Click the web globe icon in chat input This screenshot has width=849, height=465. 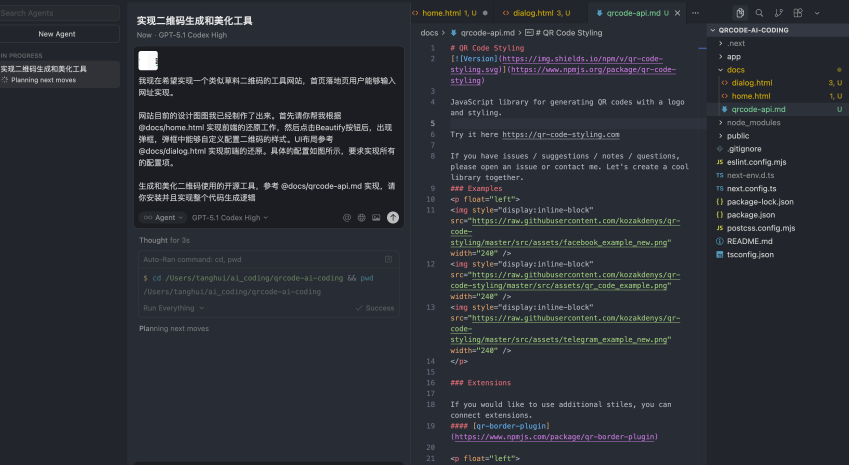pos(361,217)
